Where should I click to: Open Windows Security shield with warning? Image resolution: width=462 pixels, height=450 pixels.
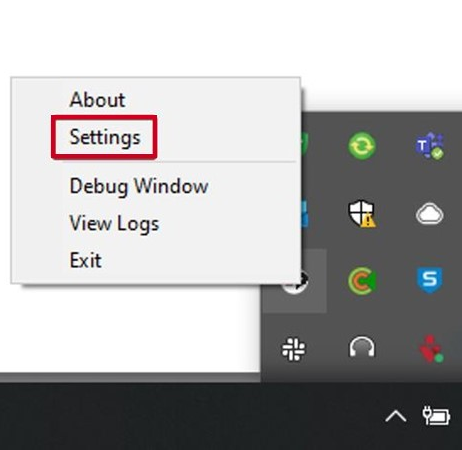(362, 214)
